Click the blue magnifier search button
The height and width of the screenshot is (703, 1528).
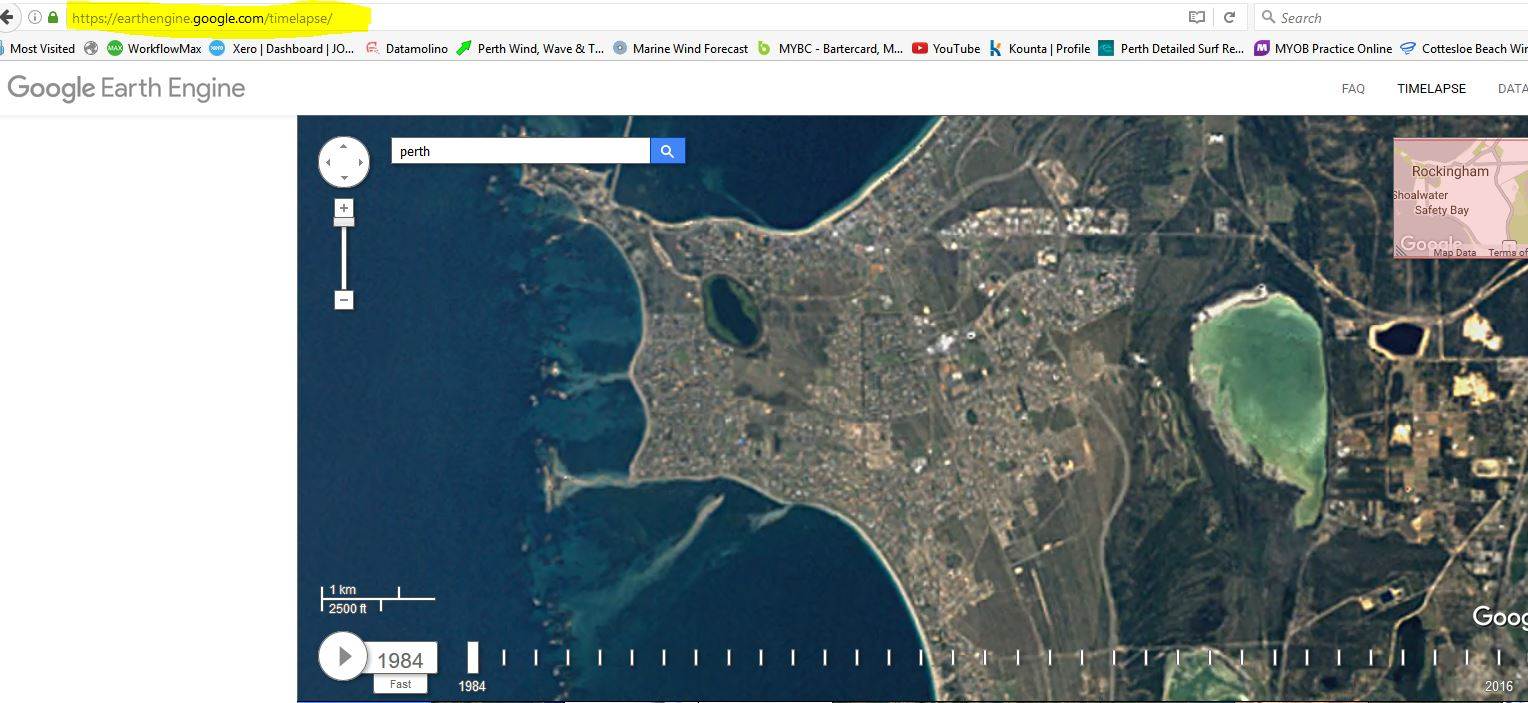(667, 151)
